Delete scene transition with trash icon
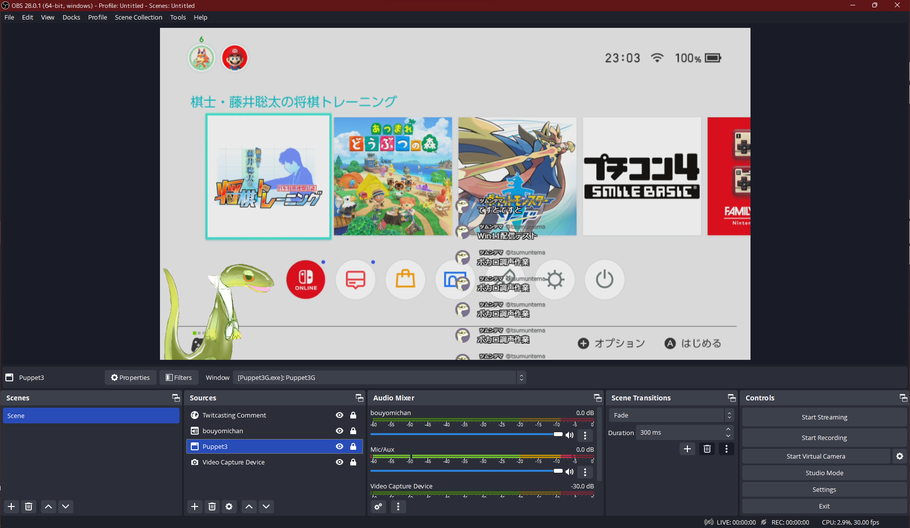 707,449
